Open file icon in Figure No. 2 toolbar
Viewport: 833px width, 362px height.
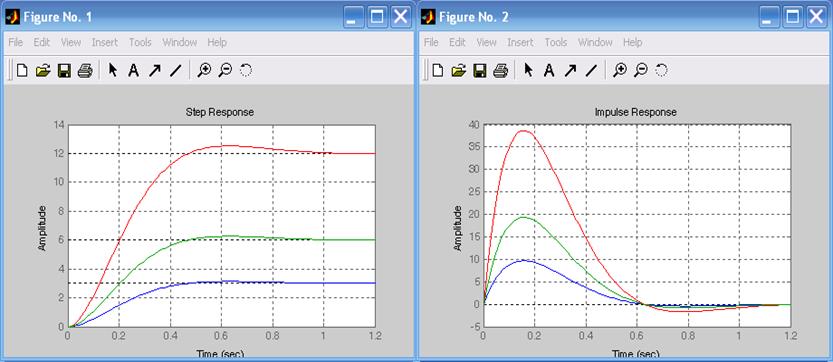[x=458, y=70]
